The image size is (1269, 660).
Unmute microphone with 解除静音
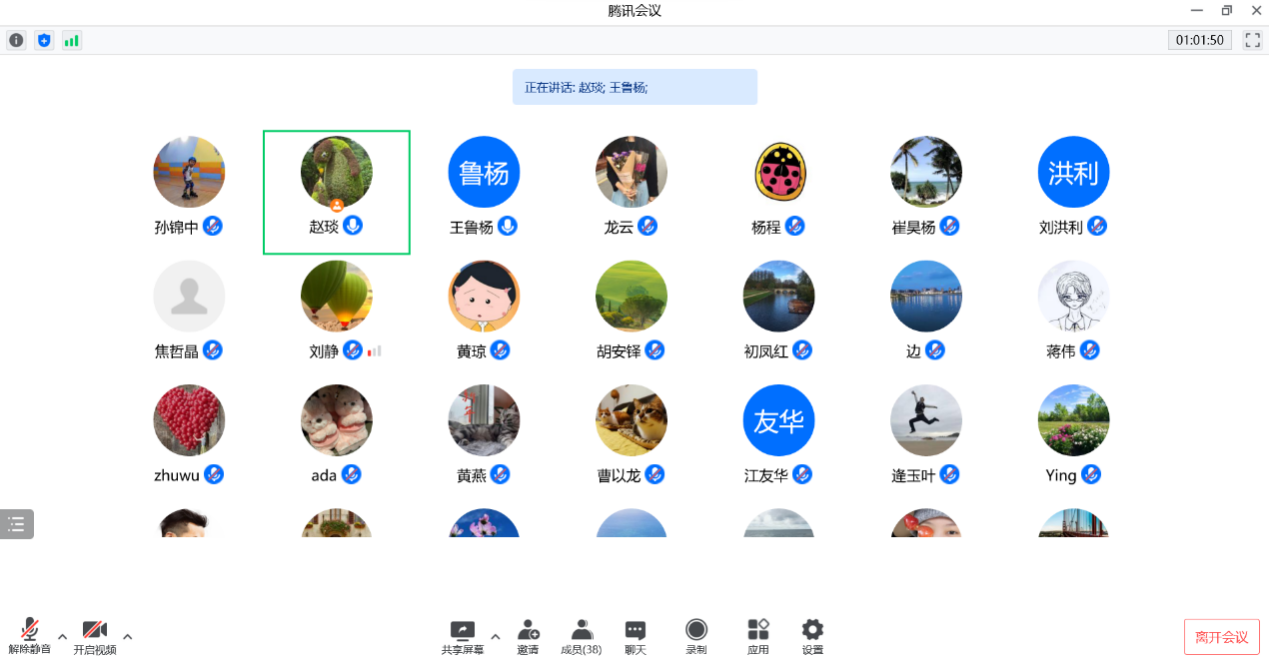click(x=30, y=635)
